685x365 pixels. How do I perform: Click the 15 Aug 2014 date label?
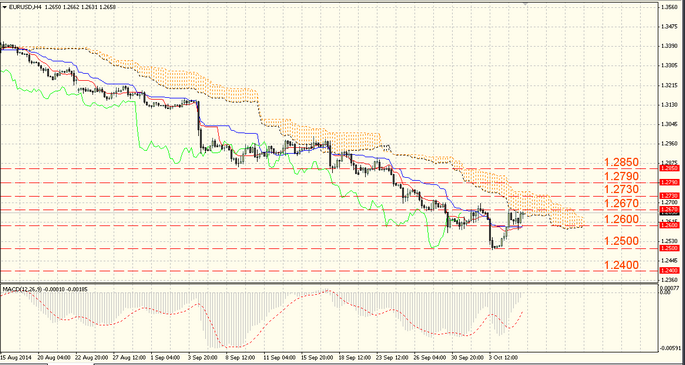tap(17, 356)
